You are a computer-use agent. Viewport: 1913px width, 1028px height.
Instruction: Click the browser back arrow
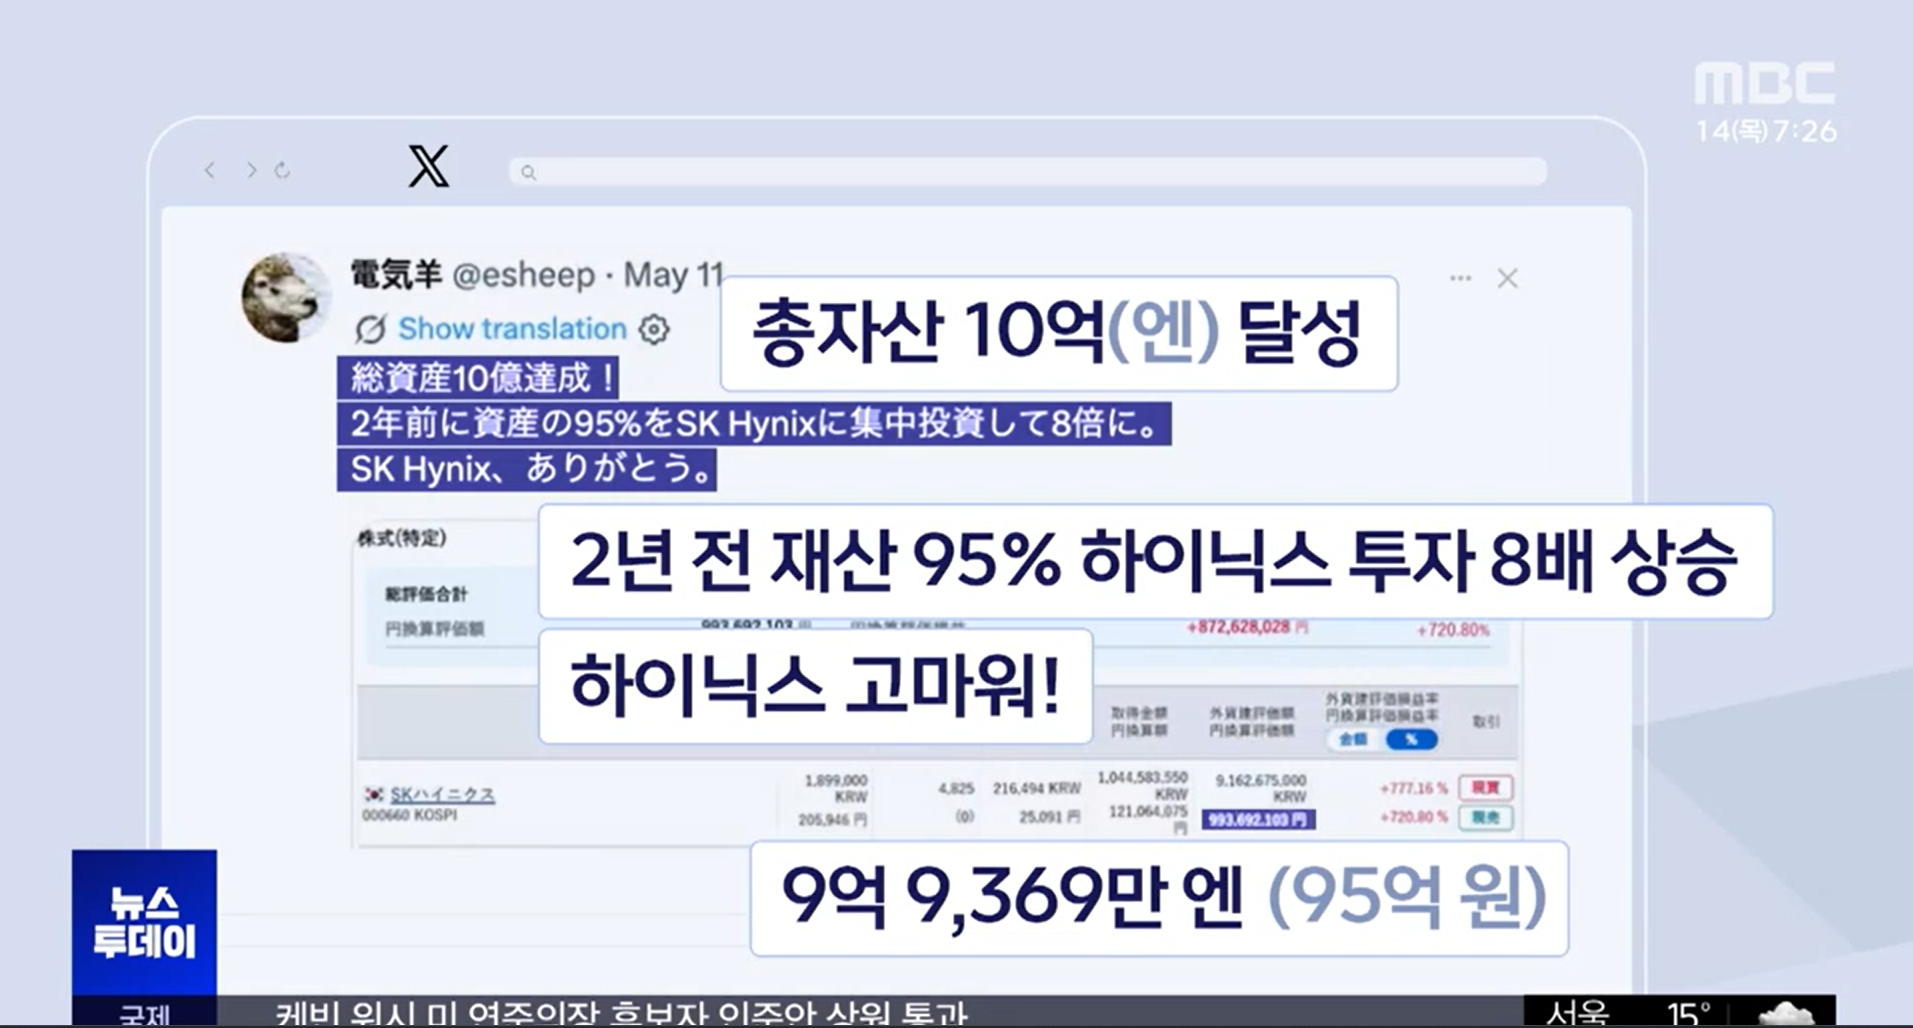[210, 171]
